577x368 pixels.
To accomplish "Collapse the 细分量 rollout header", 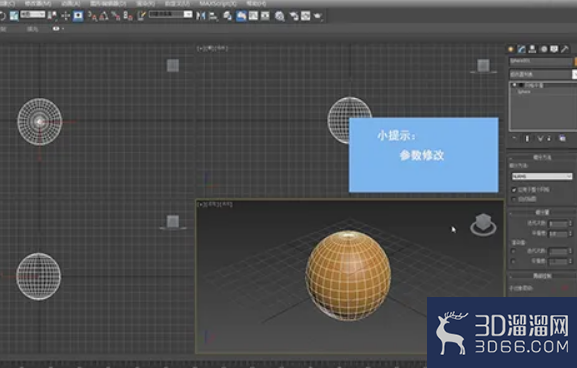I will point(542,212).
